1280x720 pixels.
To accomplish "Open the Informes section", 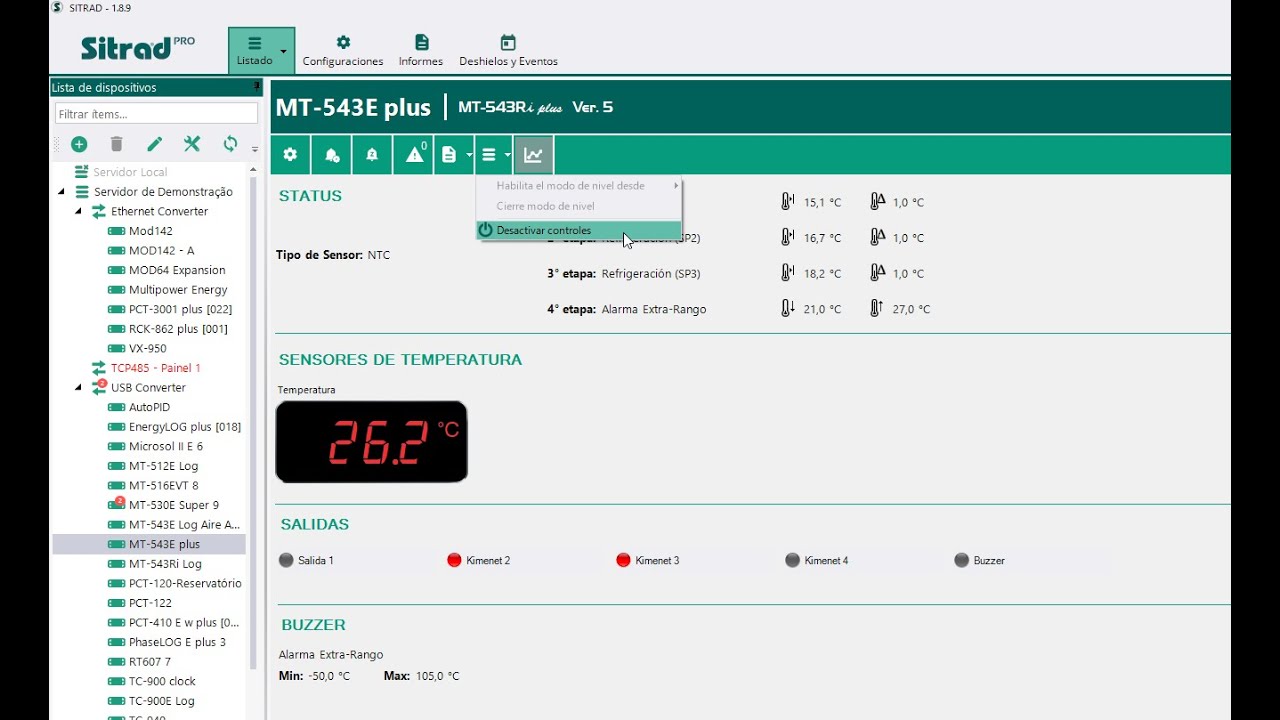I will 421,50.
